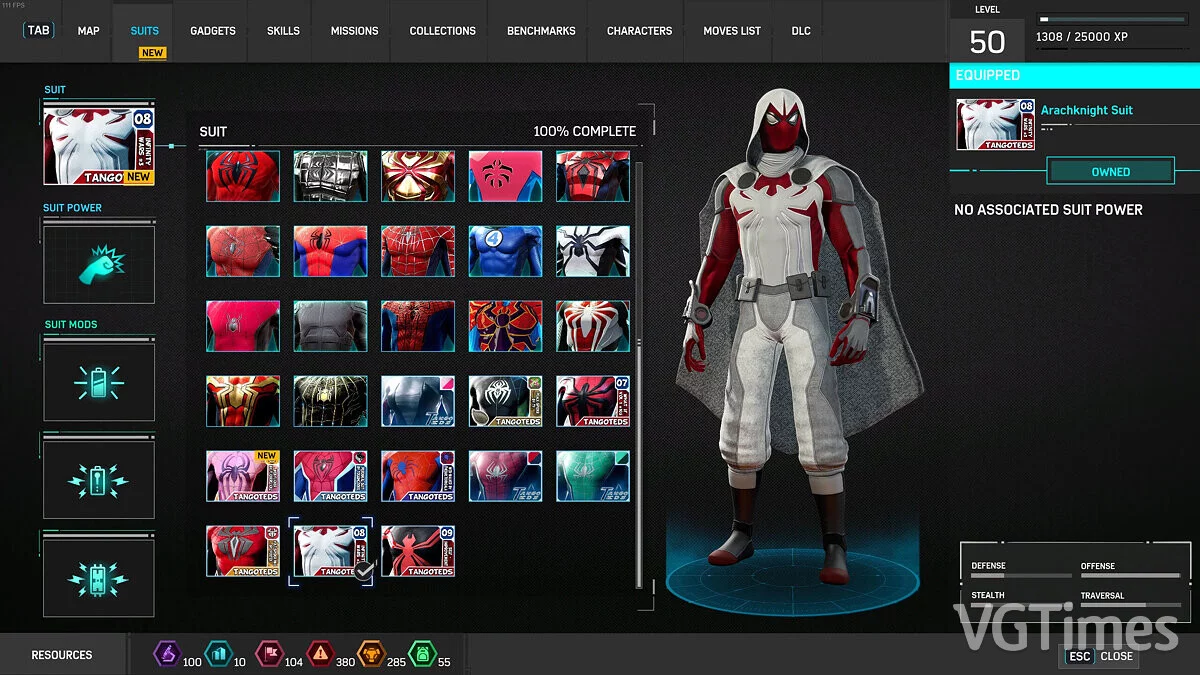Click the '100% COMPLETE' text

click(x=584, y=131)
